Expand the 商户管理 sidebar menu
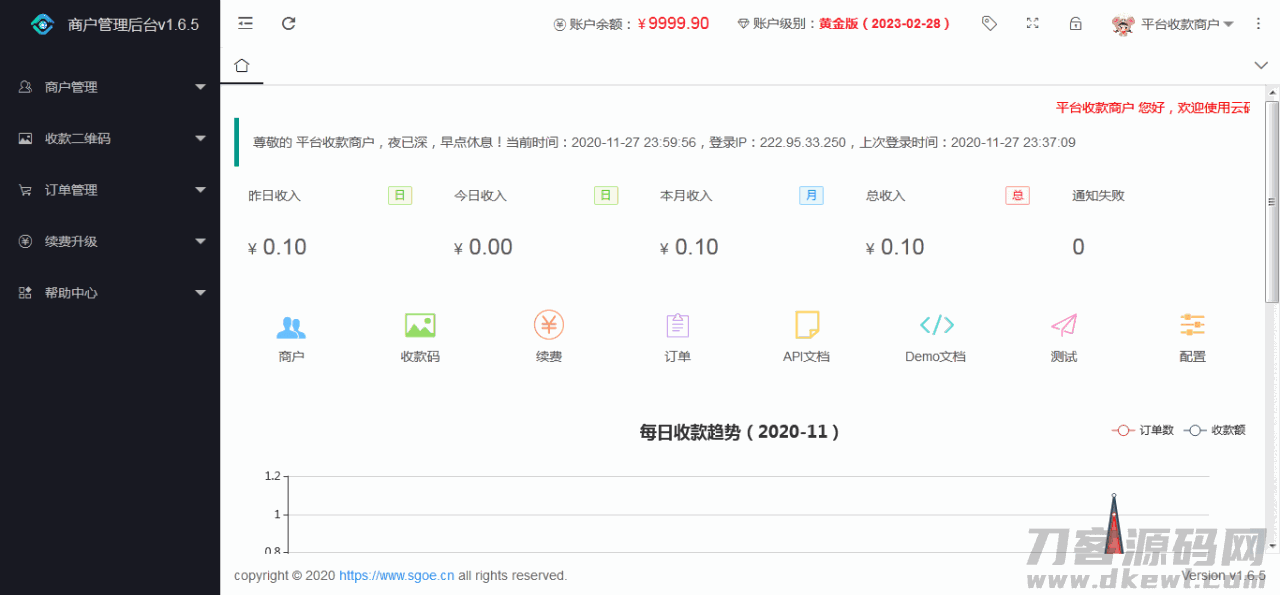This screenshot has width=1280, height=595. [110, 87]
